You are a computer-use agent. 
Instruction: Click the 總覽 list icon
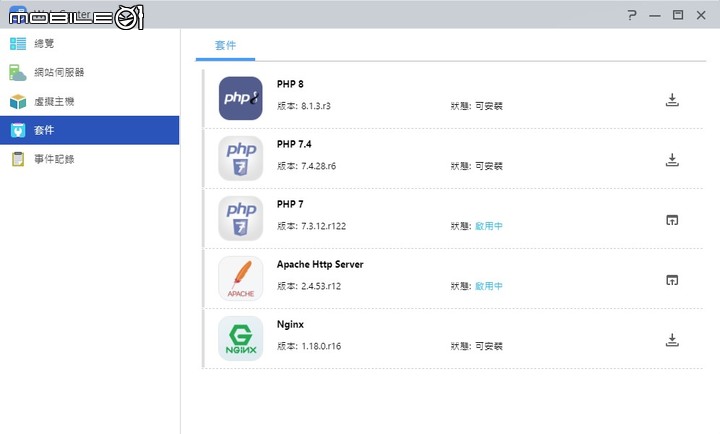coord(18,44)
